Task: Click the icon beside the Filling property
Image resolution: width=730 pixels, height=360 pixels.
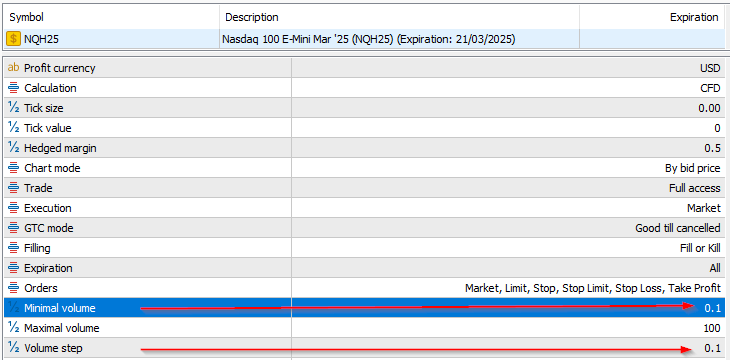Action: pyautogui.click(x=14, y=248)
